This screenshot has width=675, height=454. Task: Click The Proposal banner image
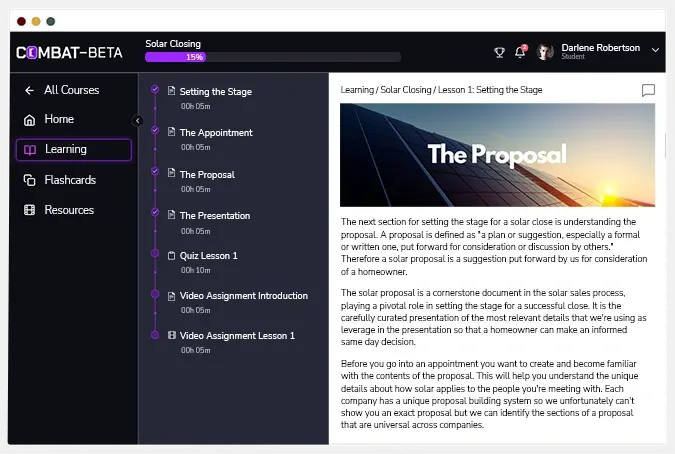[x=497, y=155]
